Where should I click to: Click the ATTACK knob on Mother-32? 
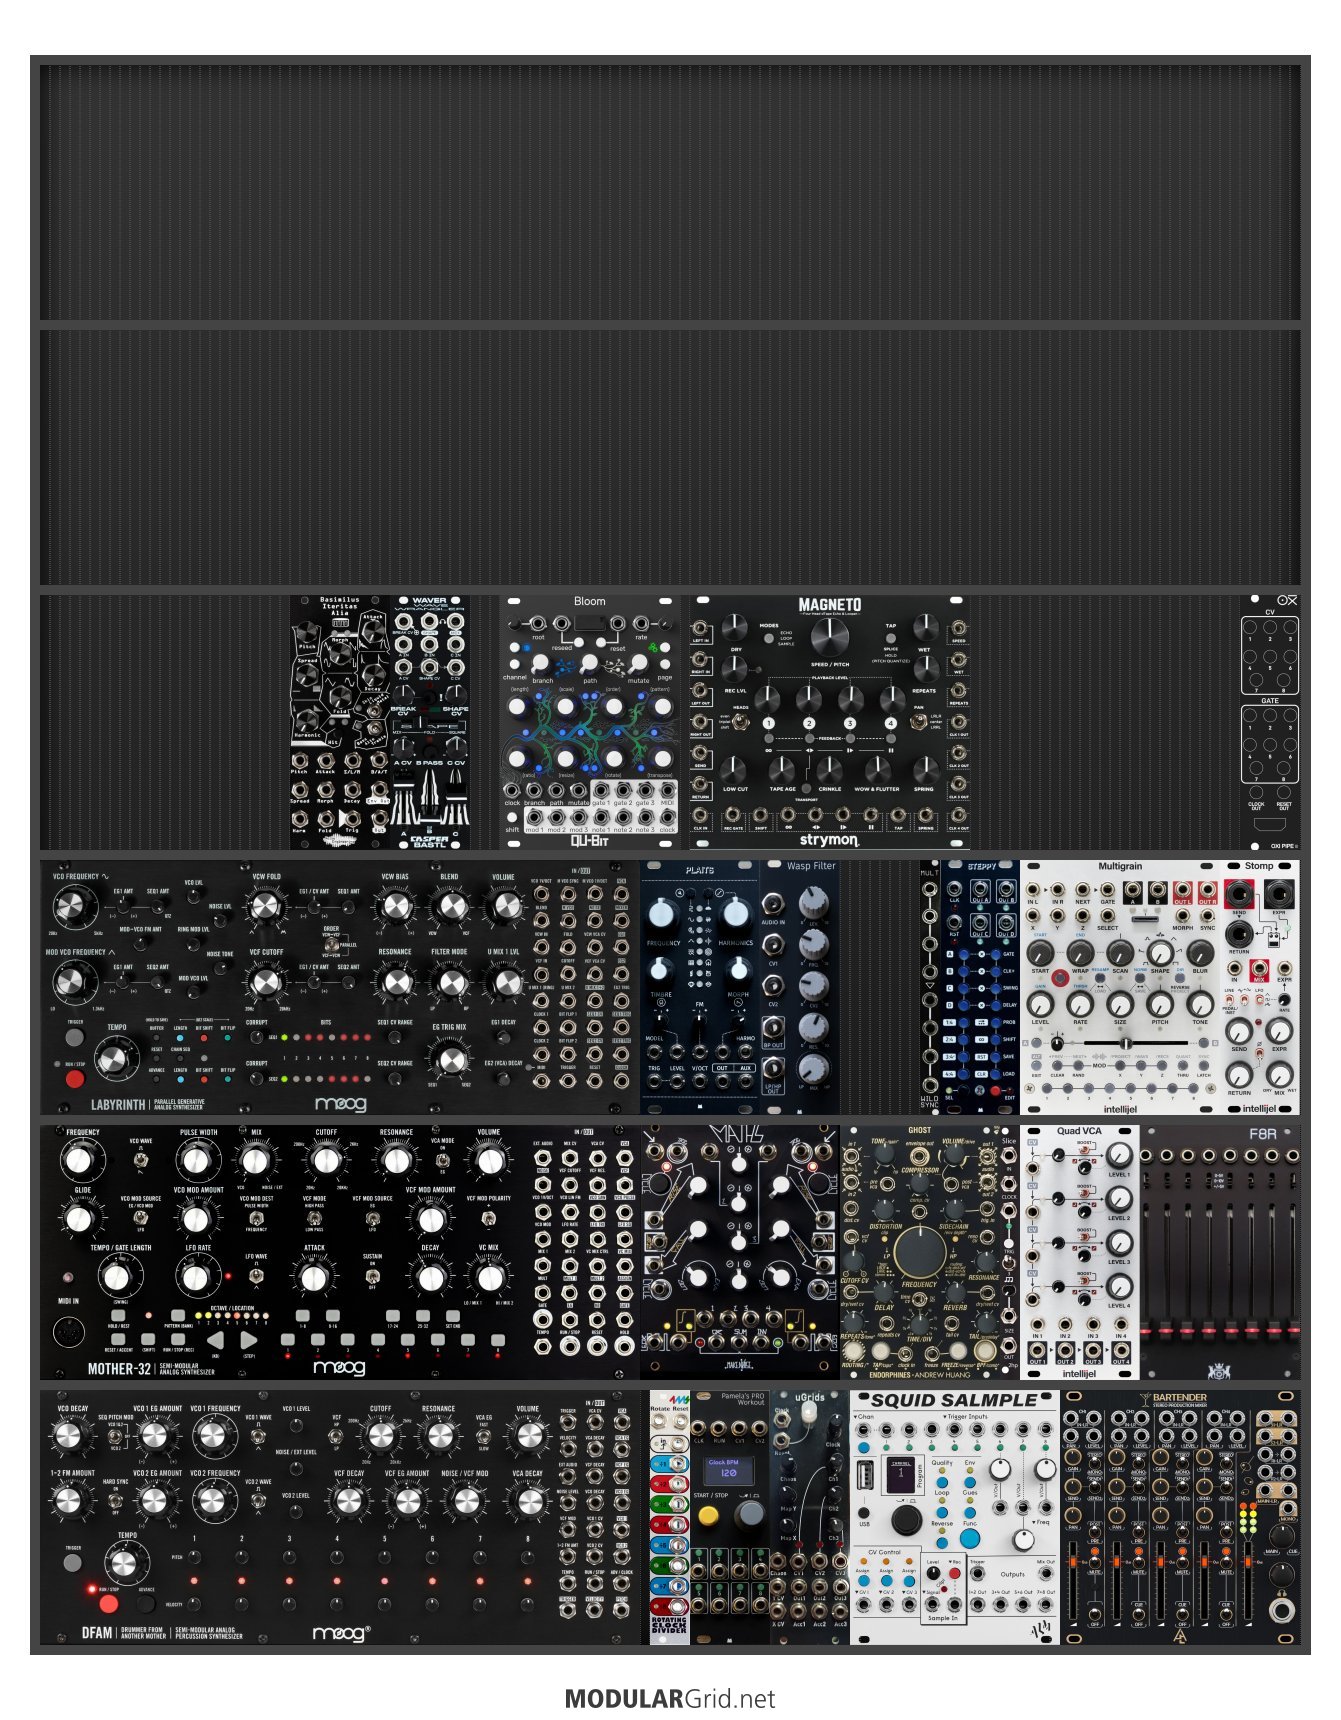point(314,1277)
